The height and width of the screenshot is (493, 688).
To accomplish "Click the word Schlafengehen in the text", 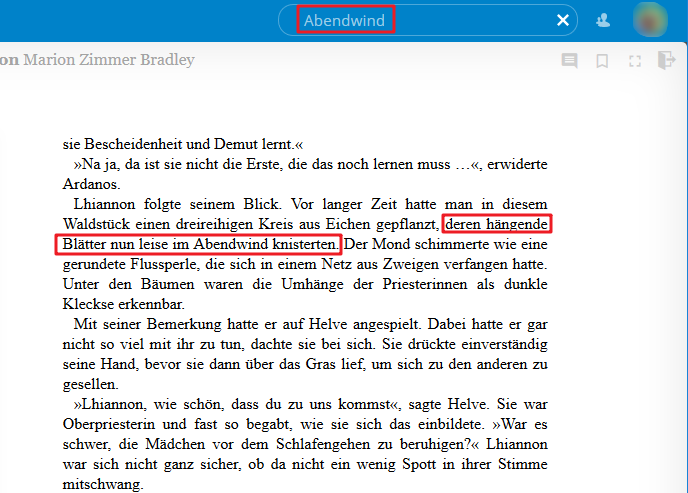I will coord(325,444).
